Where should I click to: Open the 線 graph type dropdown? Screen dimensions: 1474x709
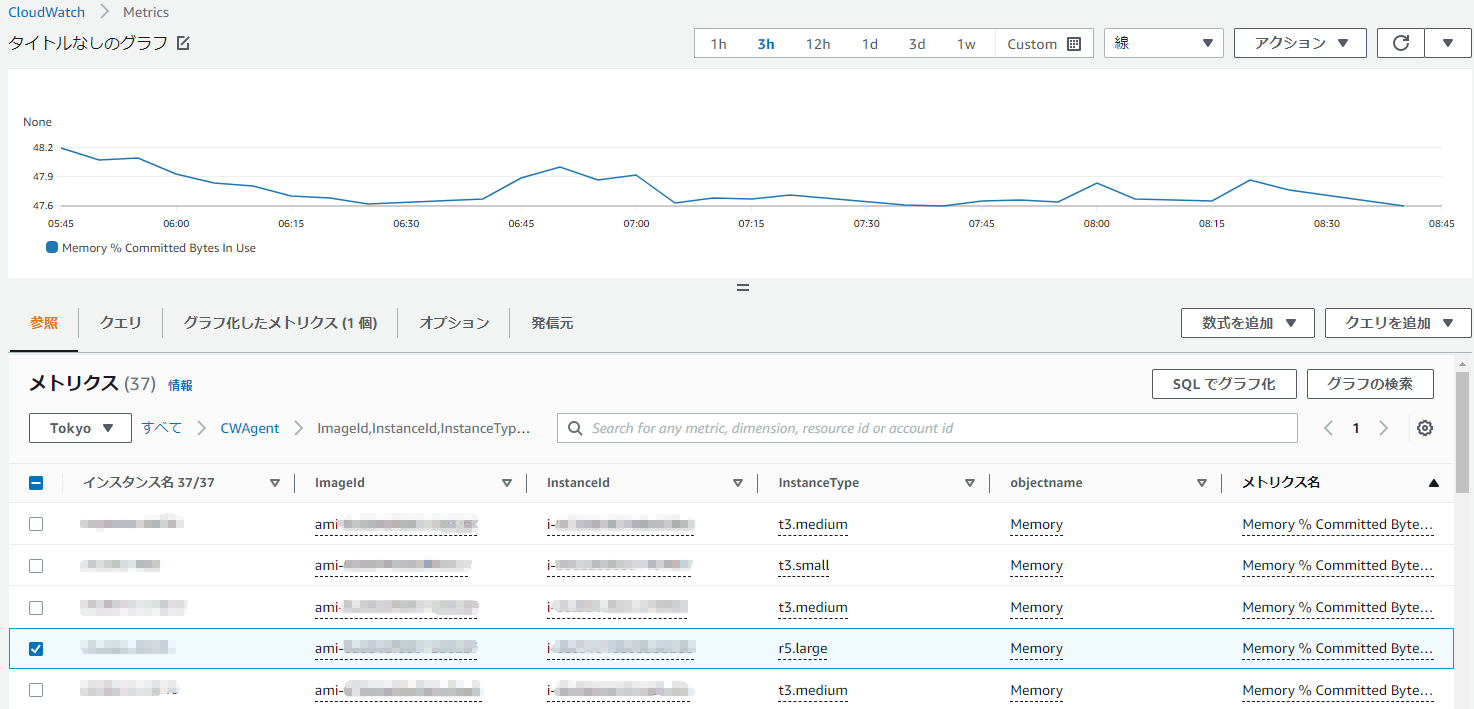1163,43
